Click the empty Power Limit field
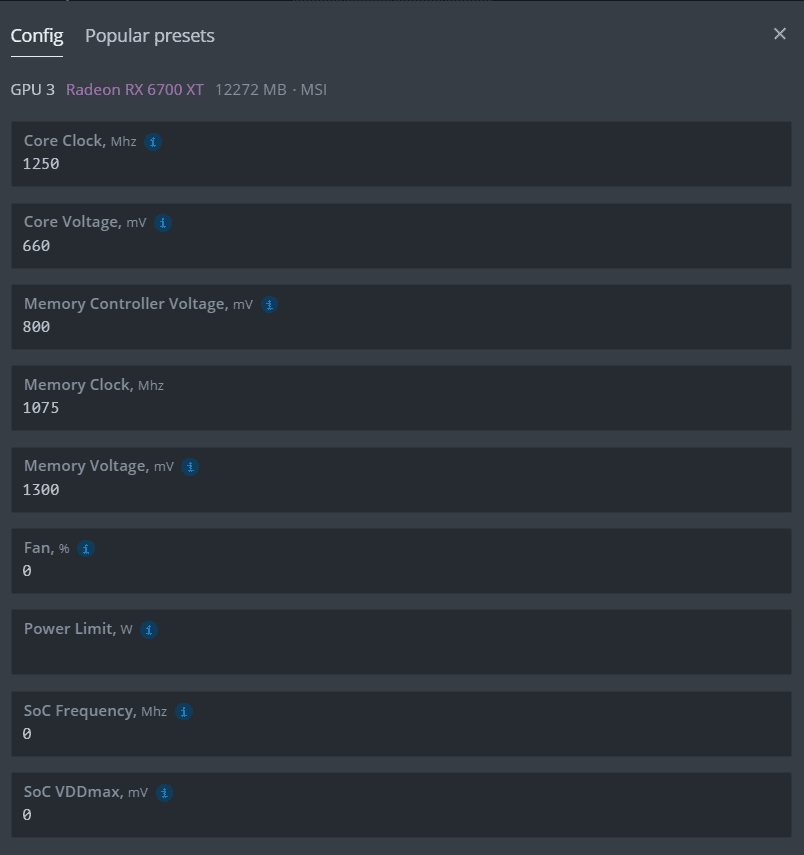The image size is (804, 855). coord(400,653)
